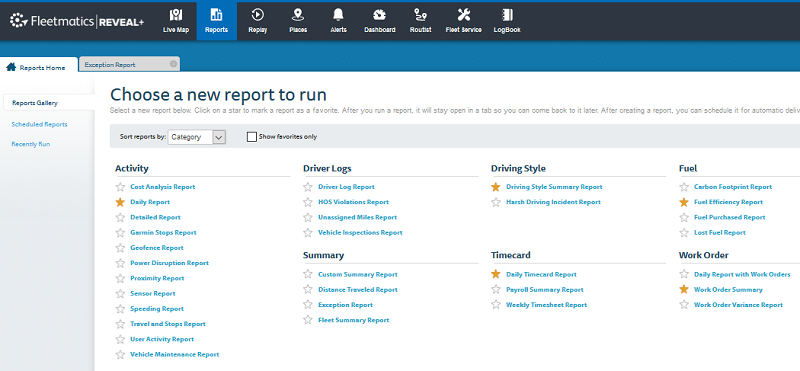The height and width of the screenshot is (371, 800).
Task: Open the Daily Report link
Action: click(150, 202)
